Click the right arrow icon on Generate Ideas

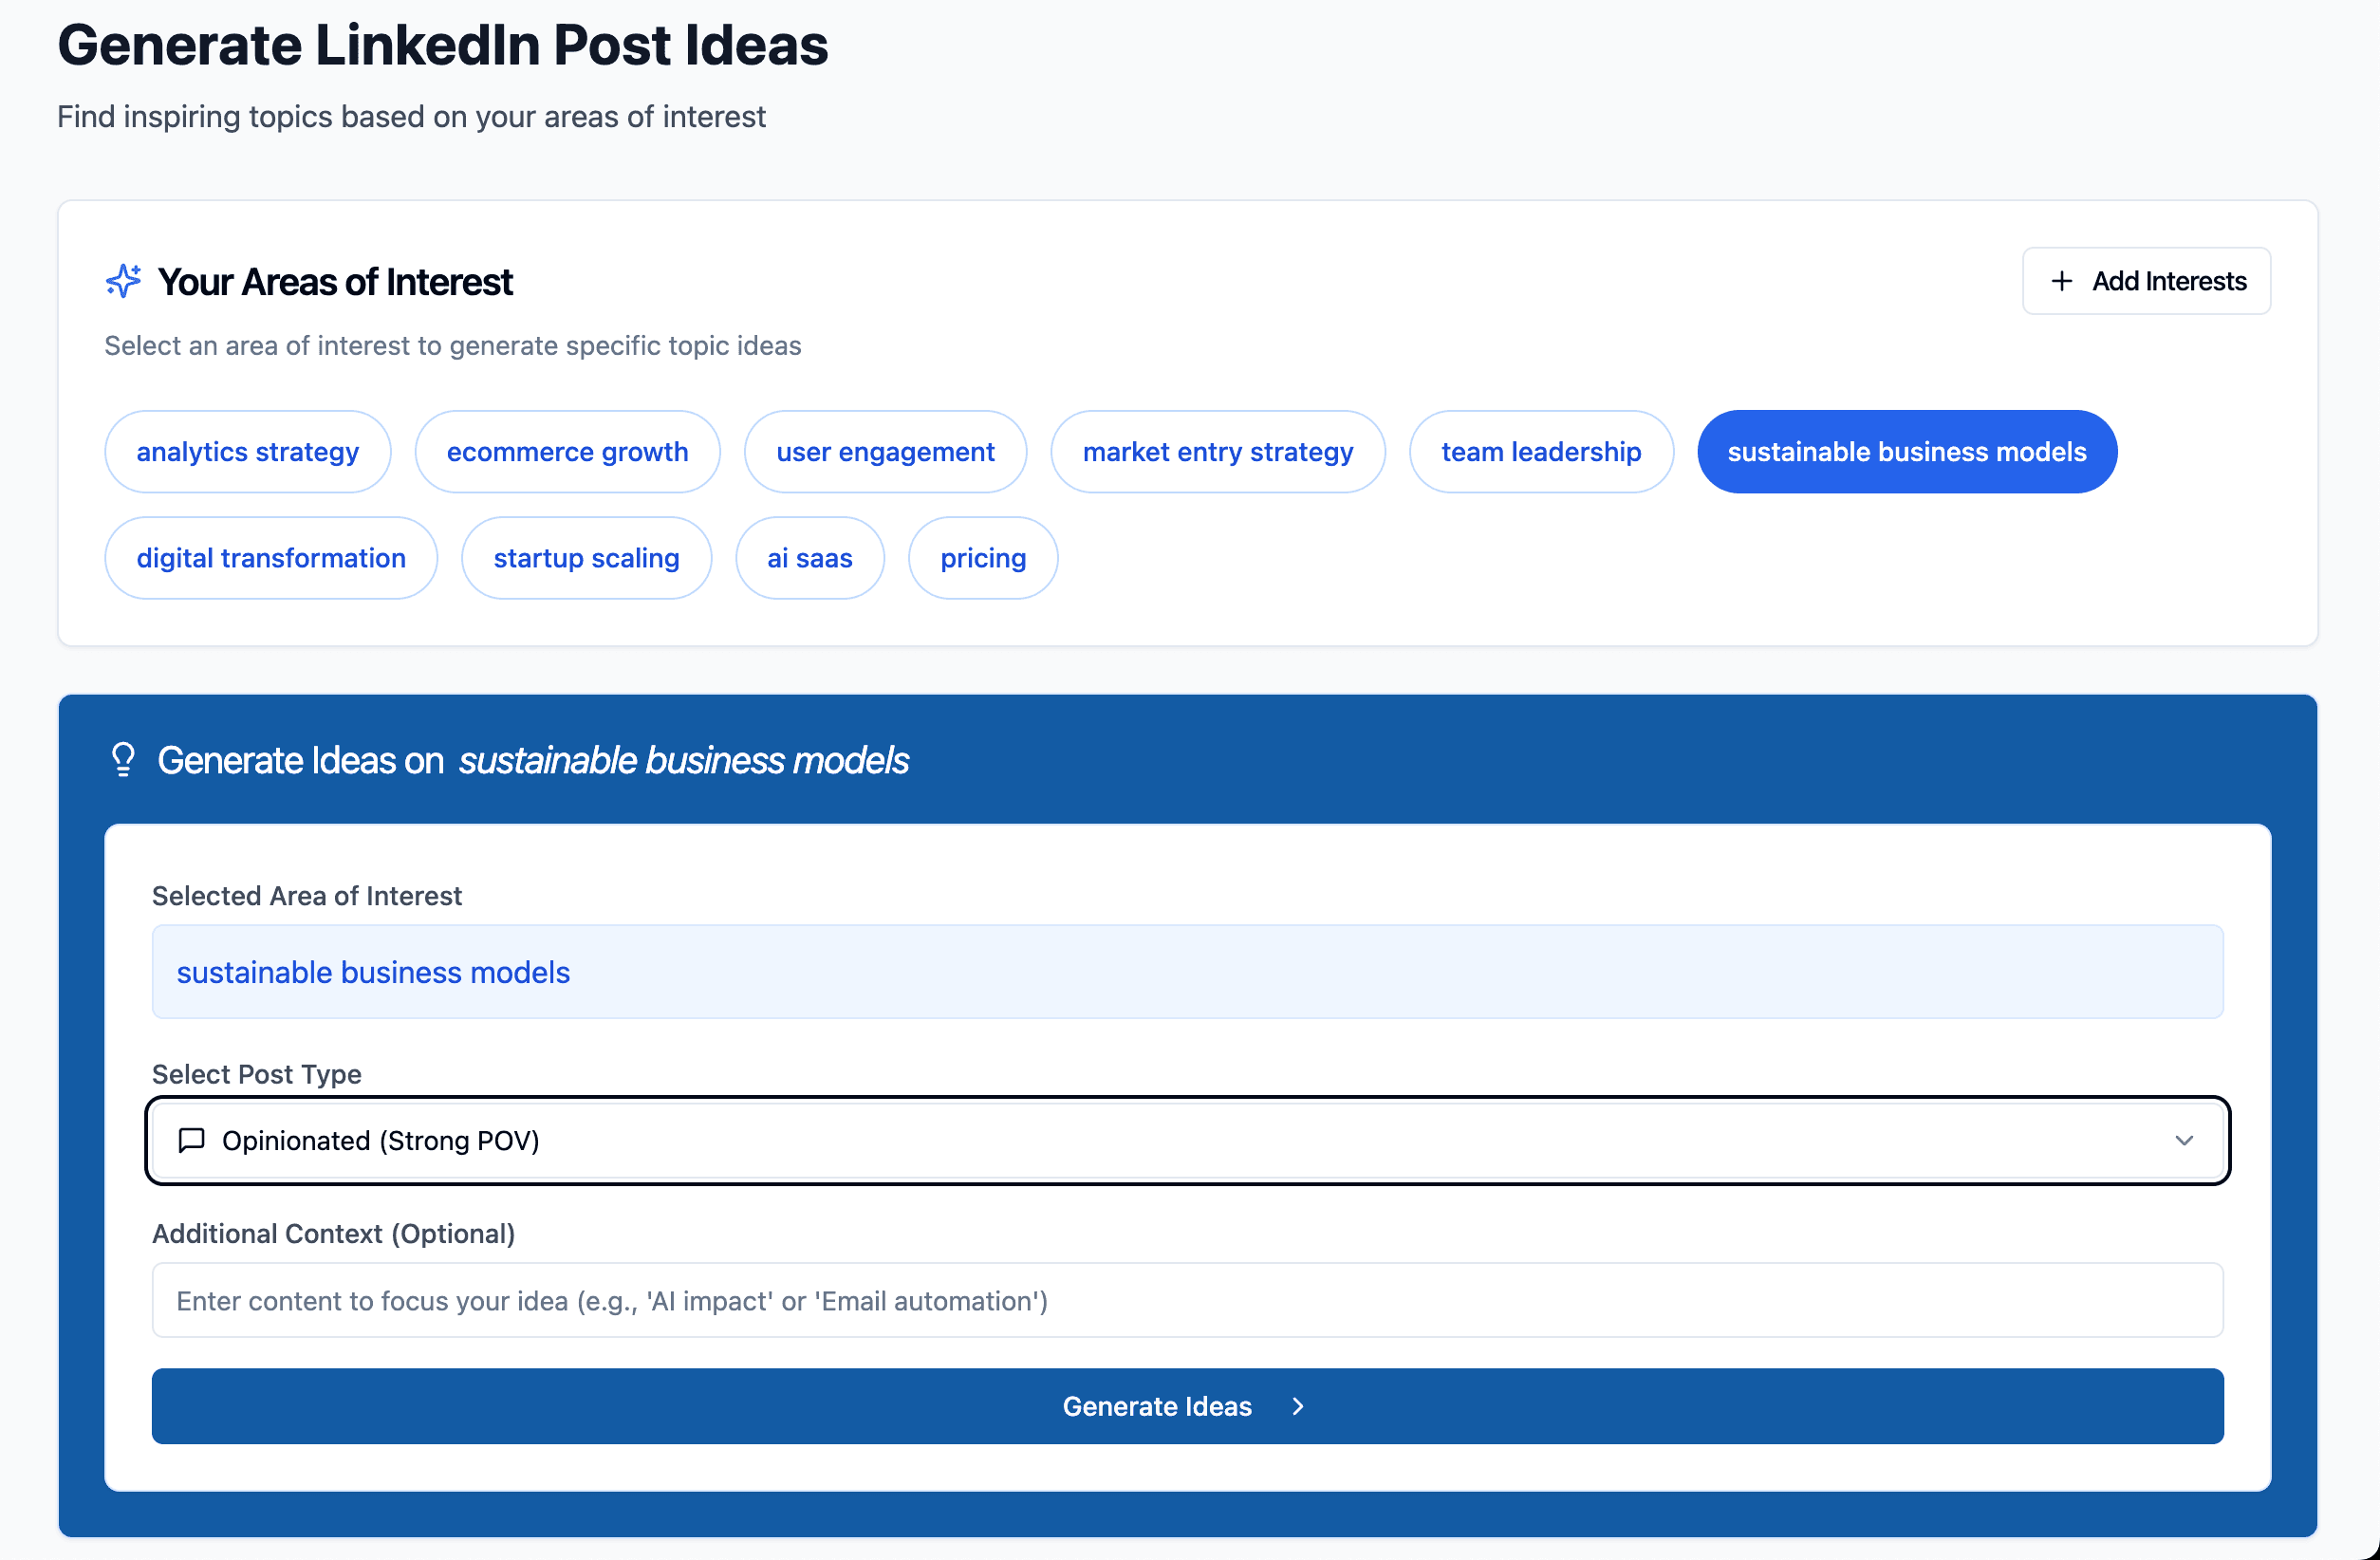point(1298,1406)
